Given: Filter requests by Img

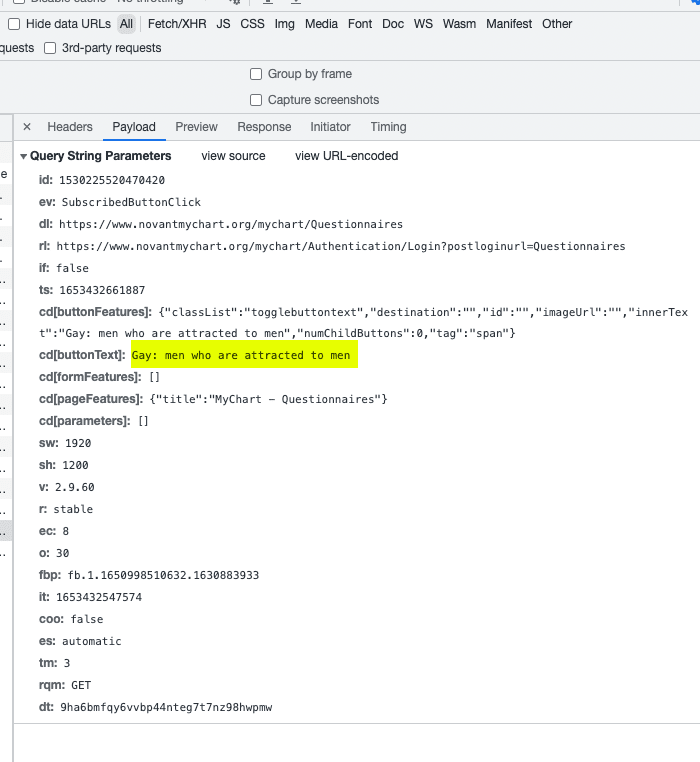Looking at the screenshot, I should click(284, 24).
